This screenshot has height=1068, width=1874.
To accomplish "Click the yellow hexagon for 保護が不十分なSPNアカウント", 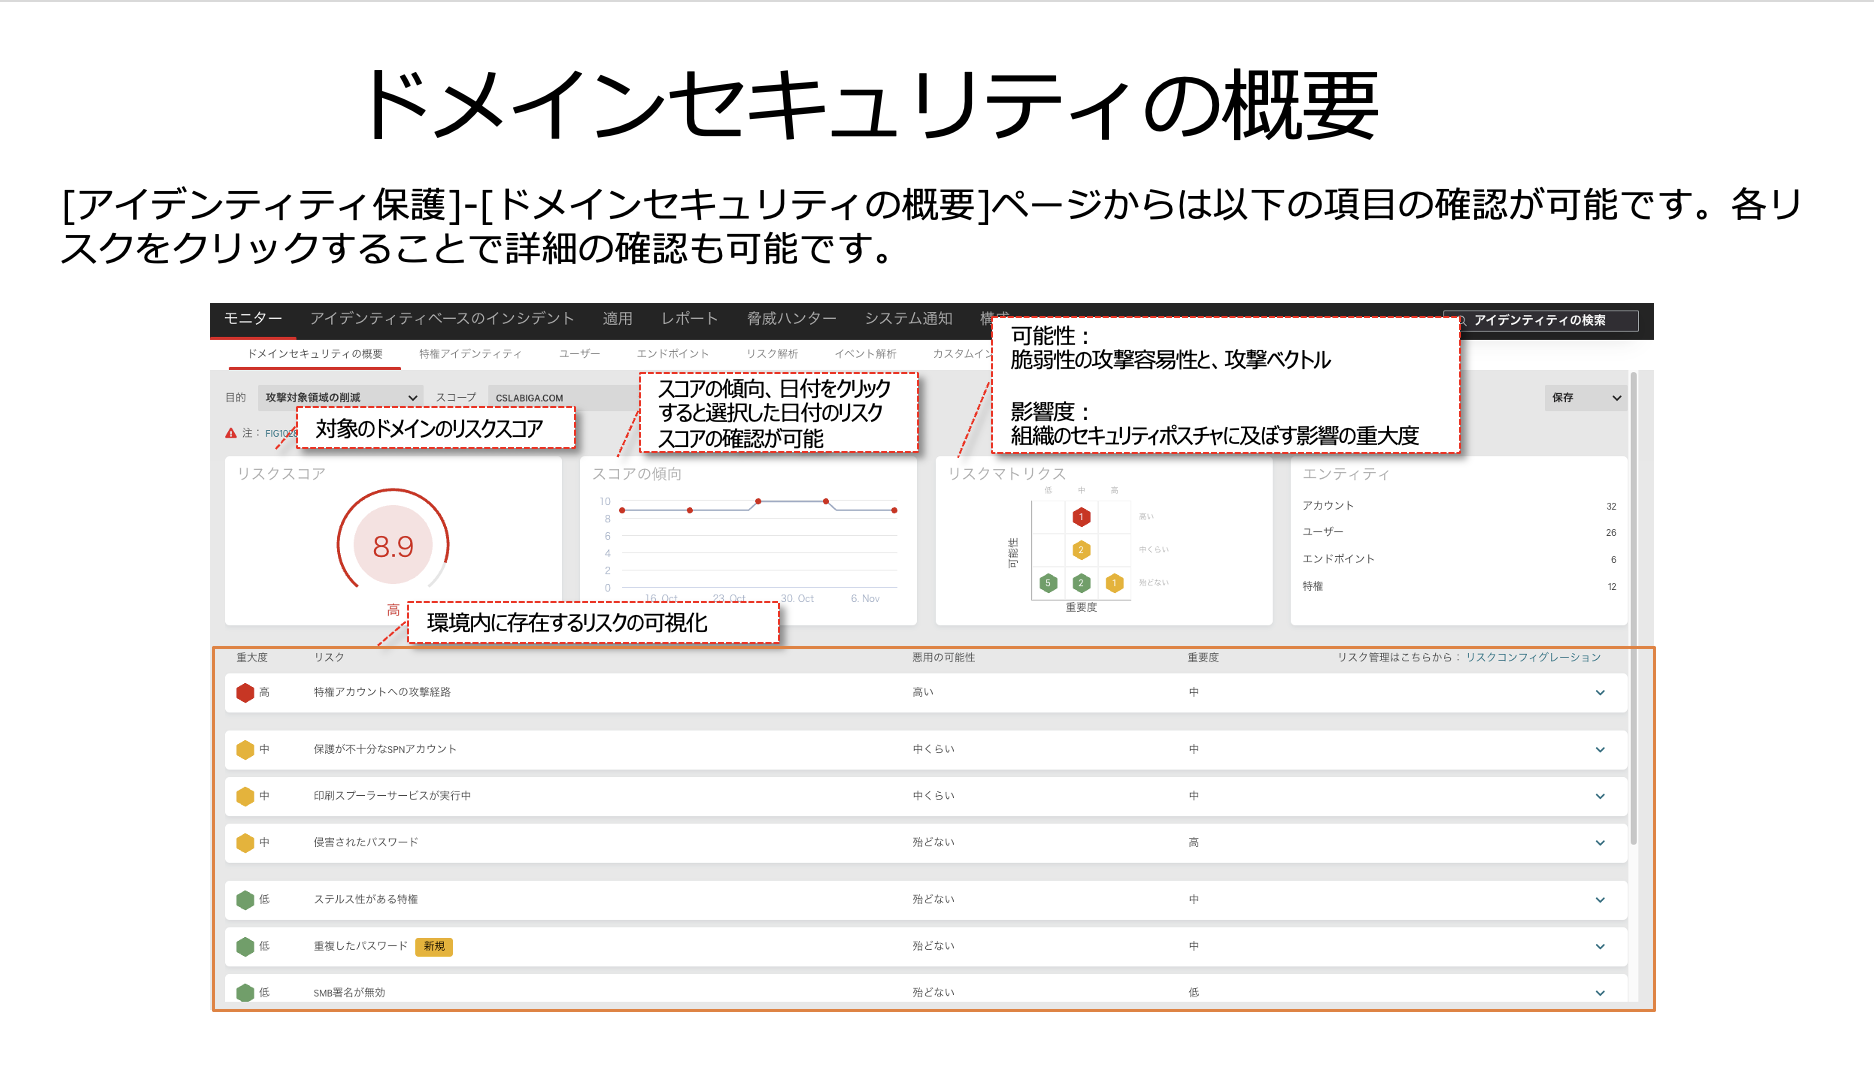I will point(245,749).
